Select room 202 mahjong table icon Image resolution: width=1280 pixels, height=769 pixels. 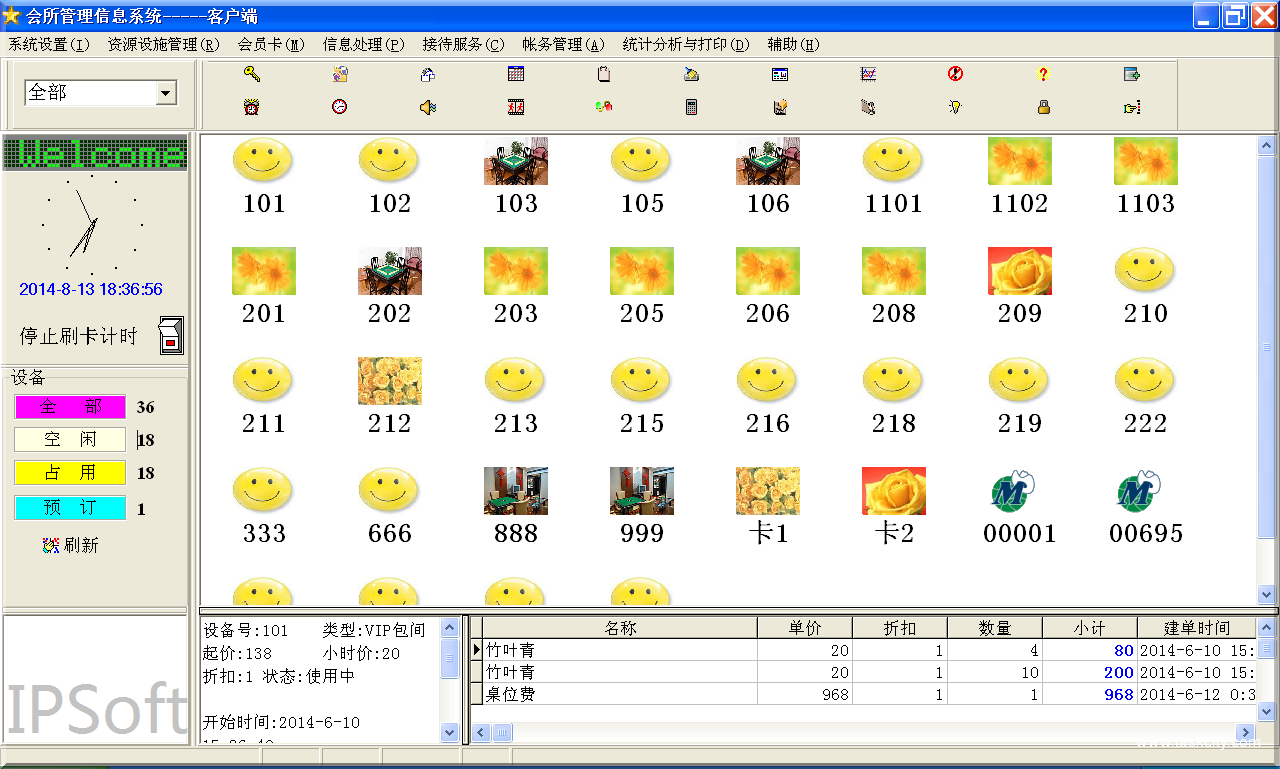click(390, 271)
